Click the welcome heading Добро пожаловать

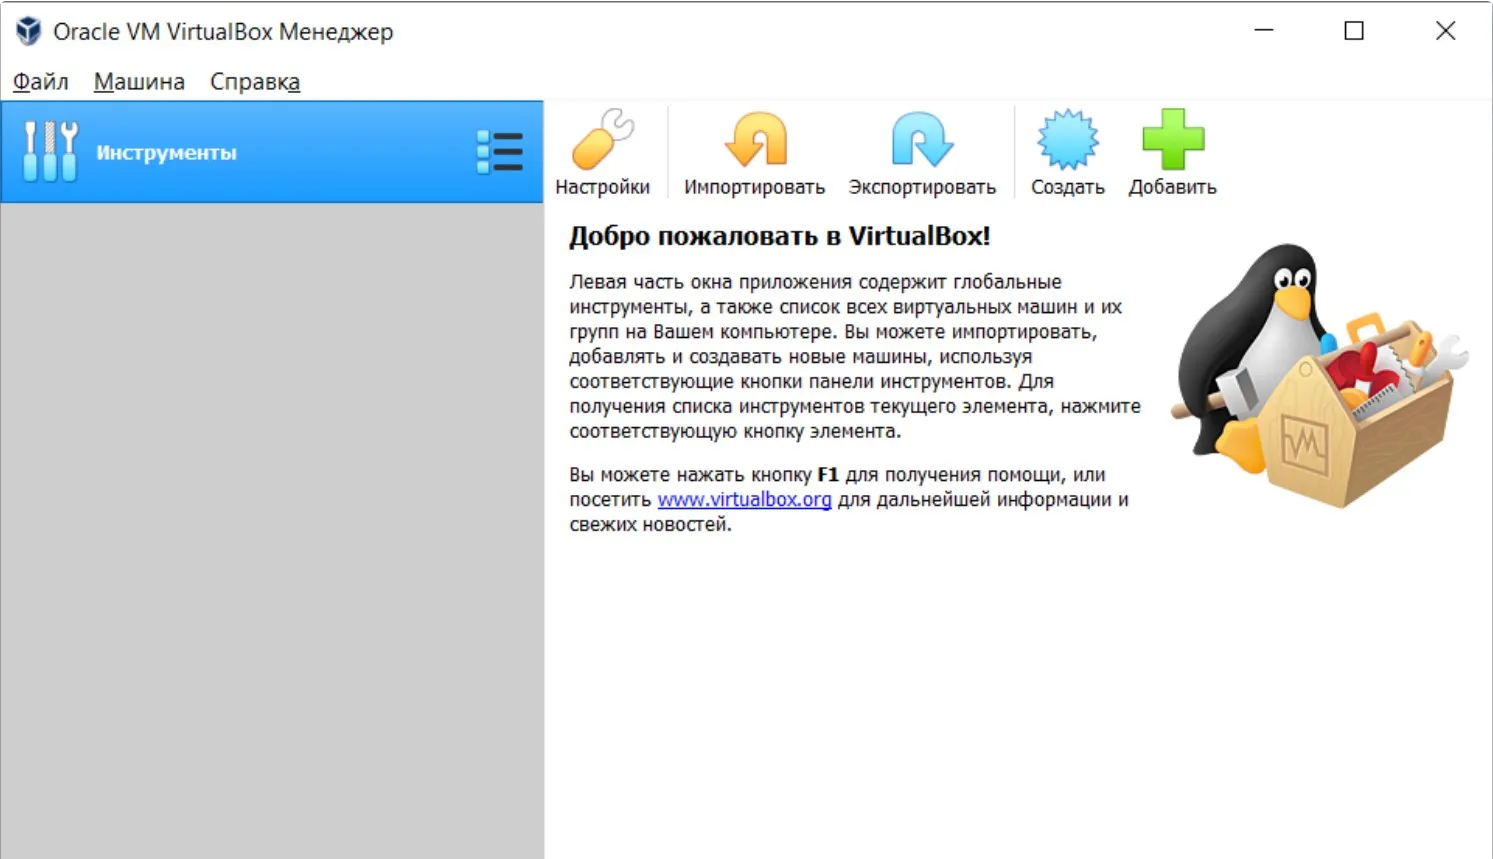[x=779, y=236]
